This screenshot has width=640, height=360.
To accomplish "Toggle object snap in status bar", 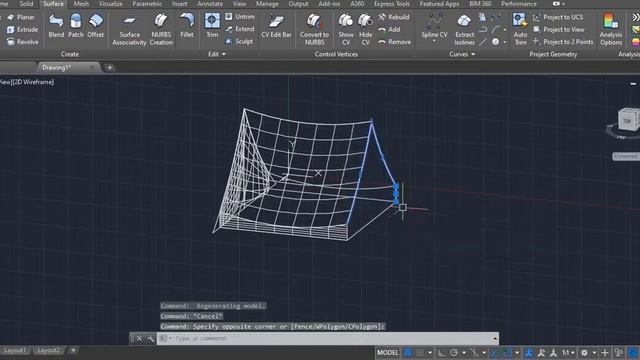I will (x=508, y=353).
